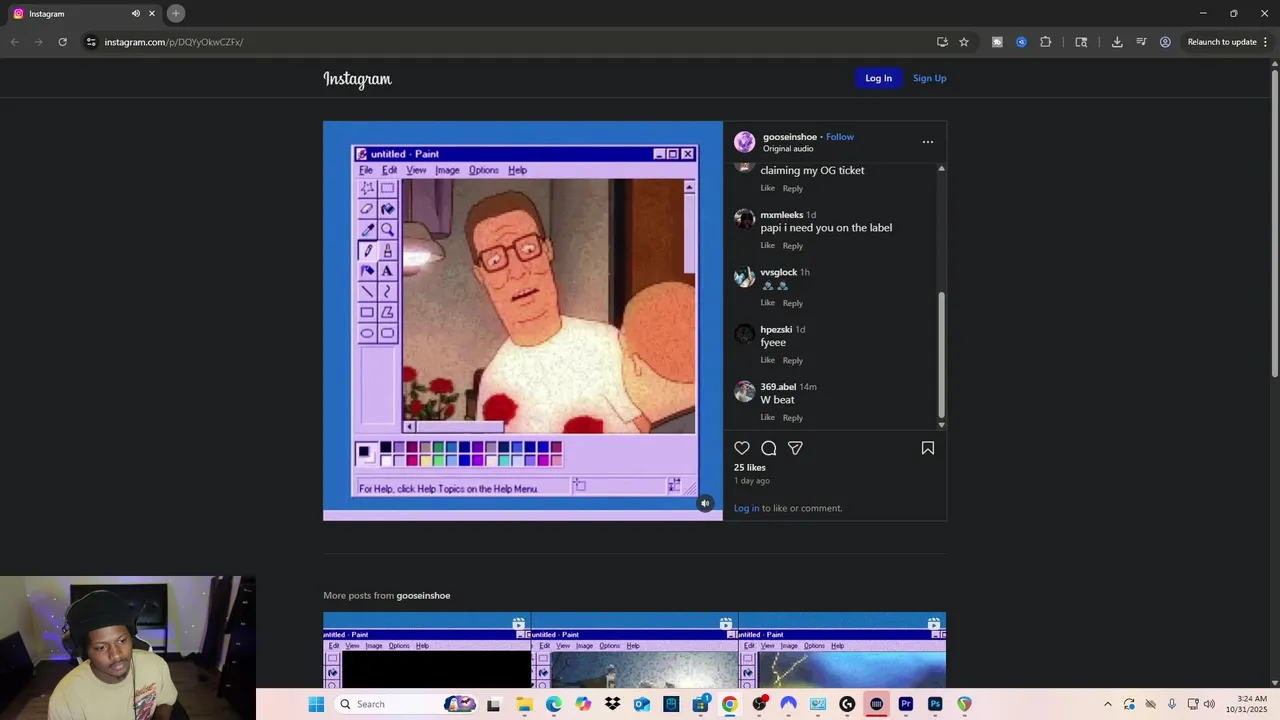Open the 369.abel commenter profile

coord(778,387)
